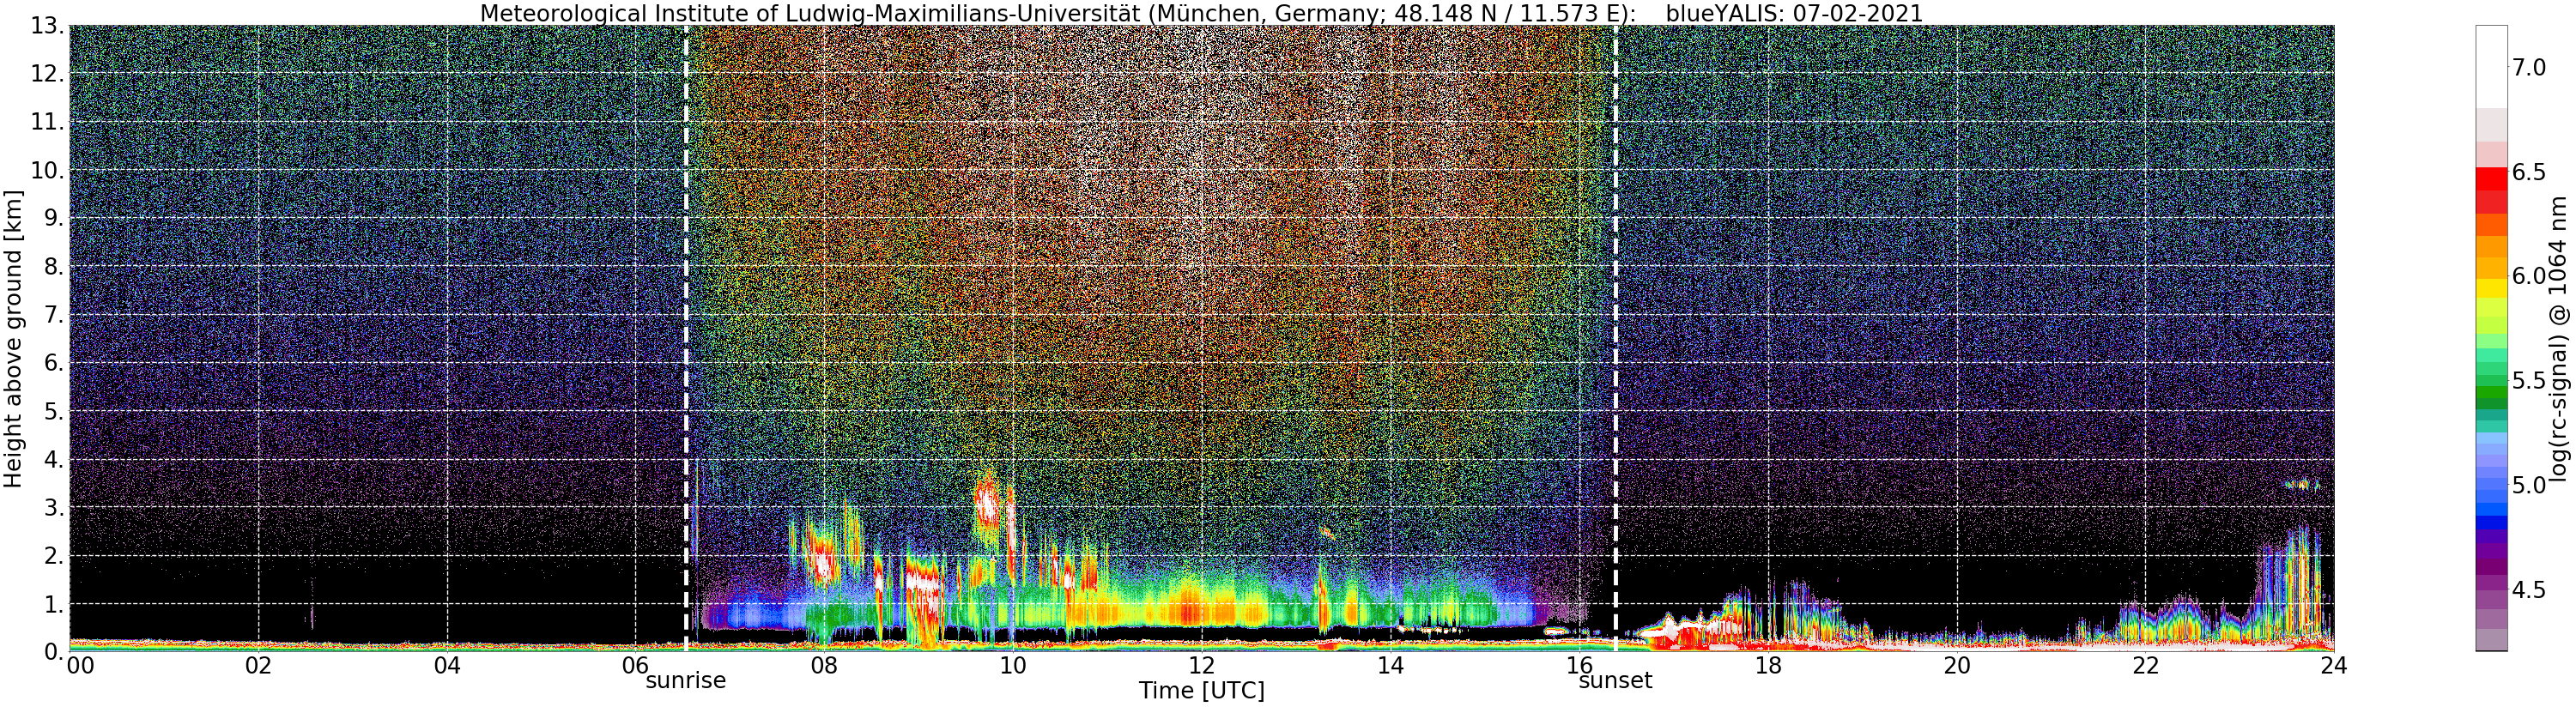Click the '13.' tick on the height axis
Screen dimensions: 2576x707
(x=47, y=26)
